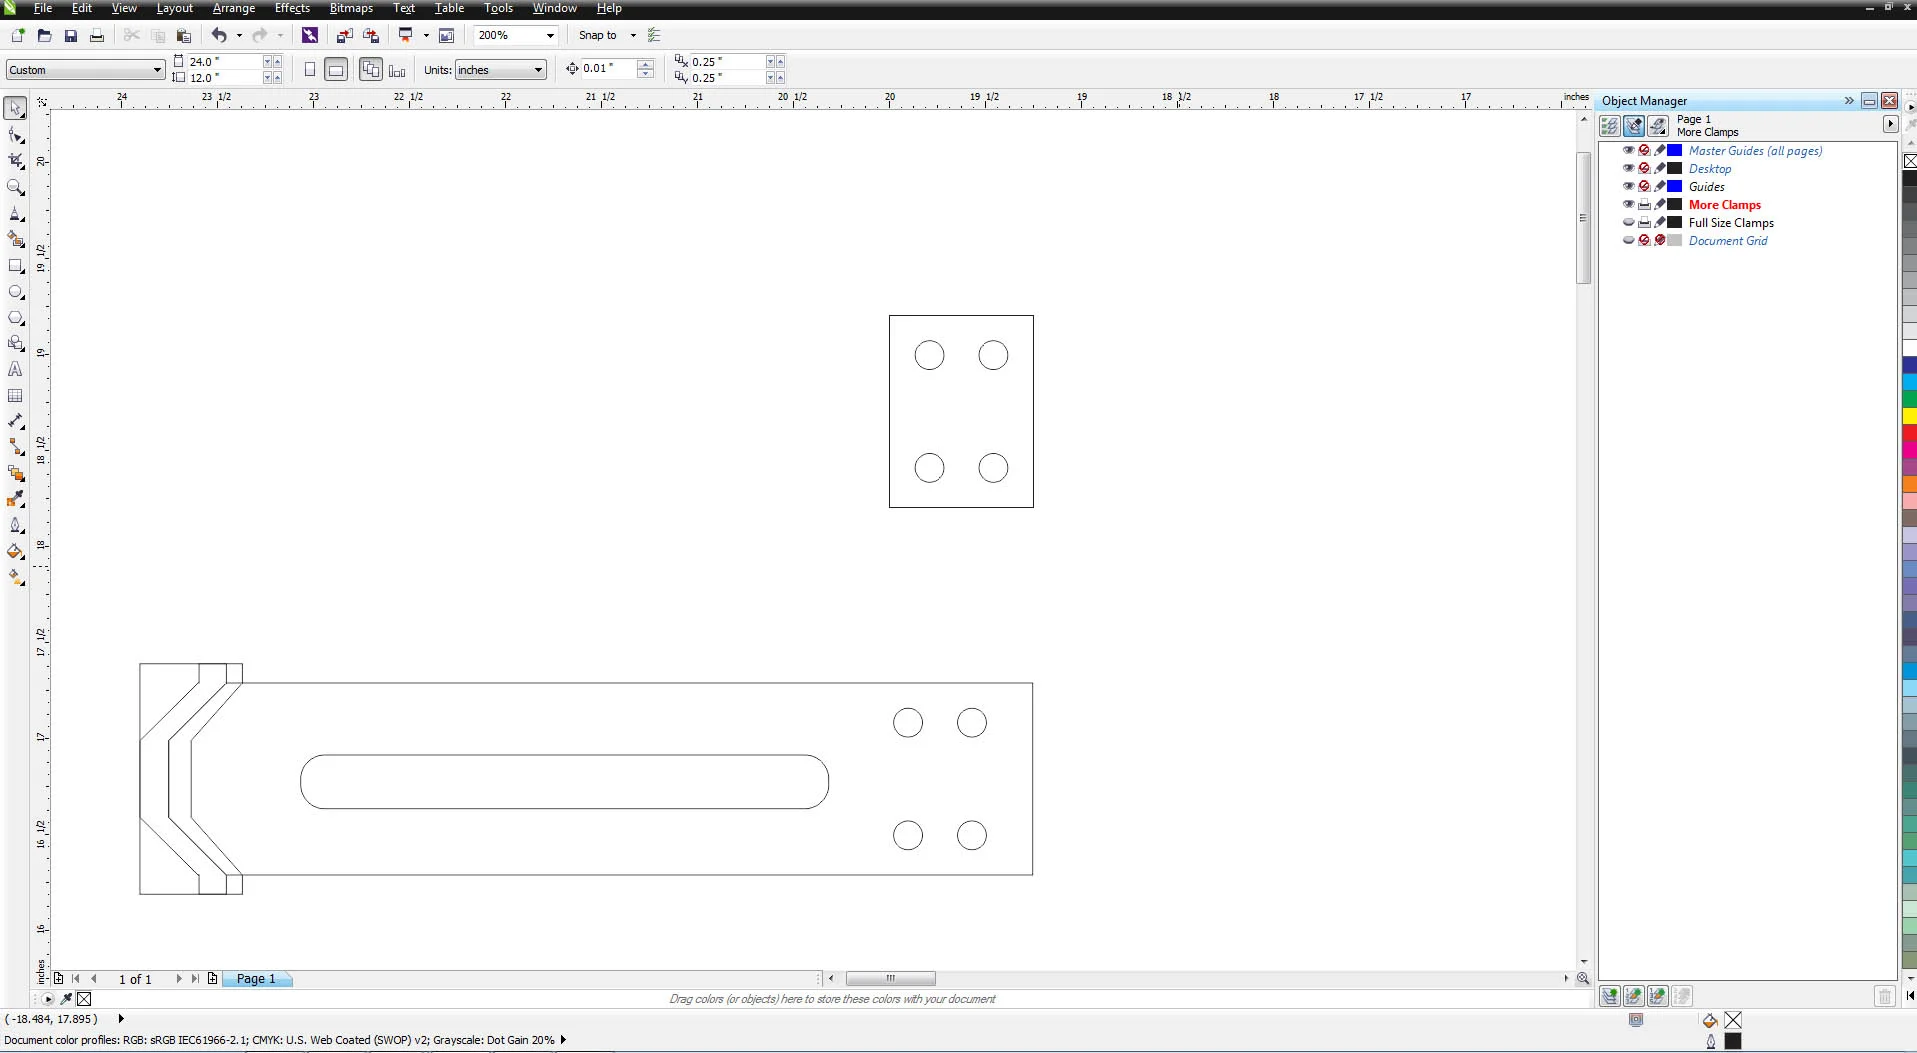Select landscape page orientation

[x=337, y=70]
